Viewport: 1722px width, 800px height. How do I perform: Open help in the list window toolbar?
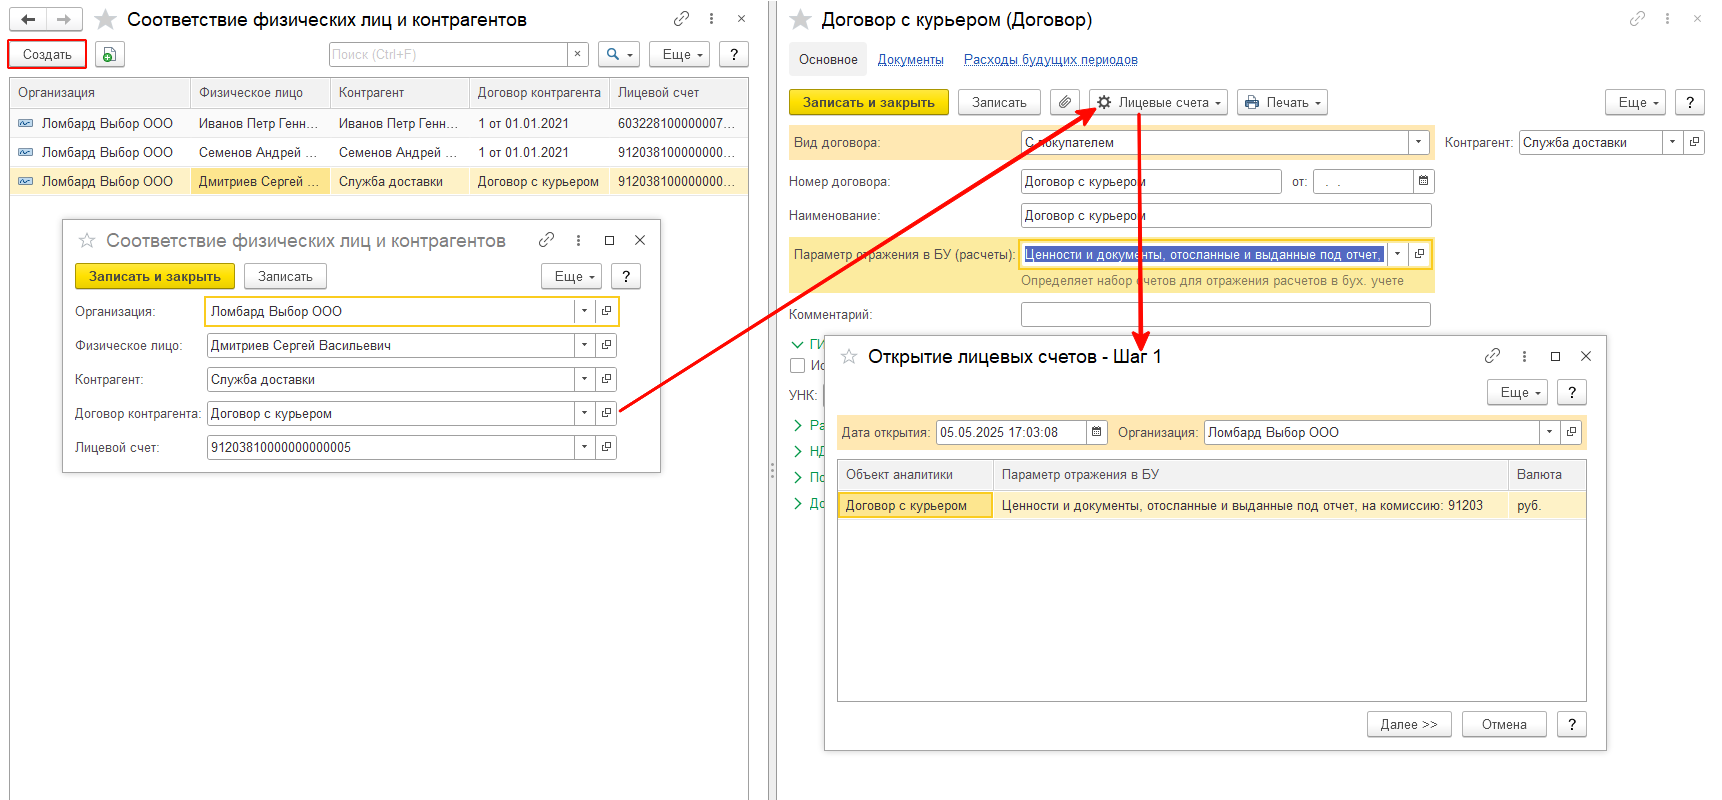click(734, 54)
